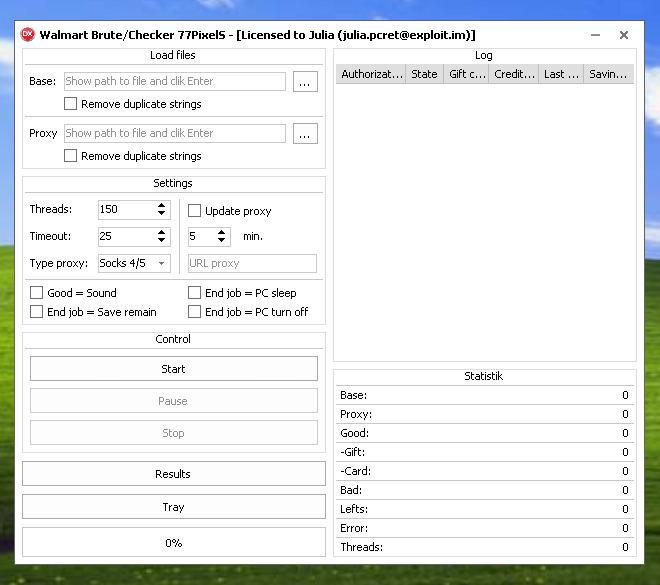This screenshot has width=660, height=585.
Task: Enable Remove duplicate strings under Base
Action: tap(71, 104)
